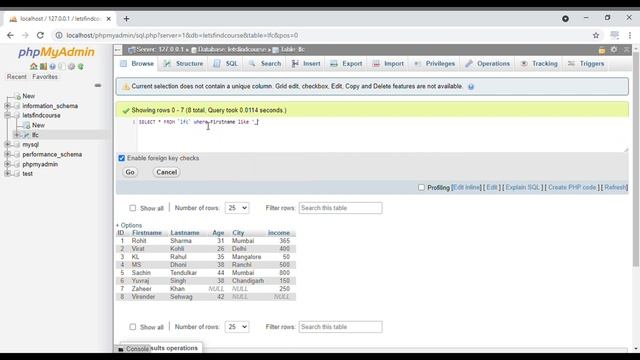
Task: Open upper Number of rows dropdown
Action: point(237,208)
